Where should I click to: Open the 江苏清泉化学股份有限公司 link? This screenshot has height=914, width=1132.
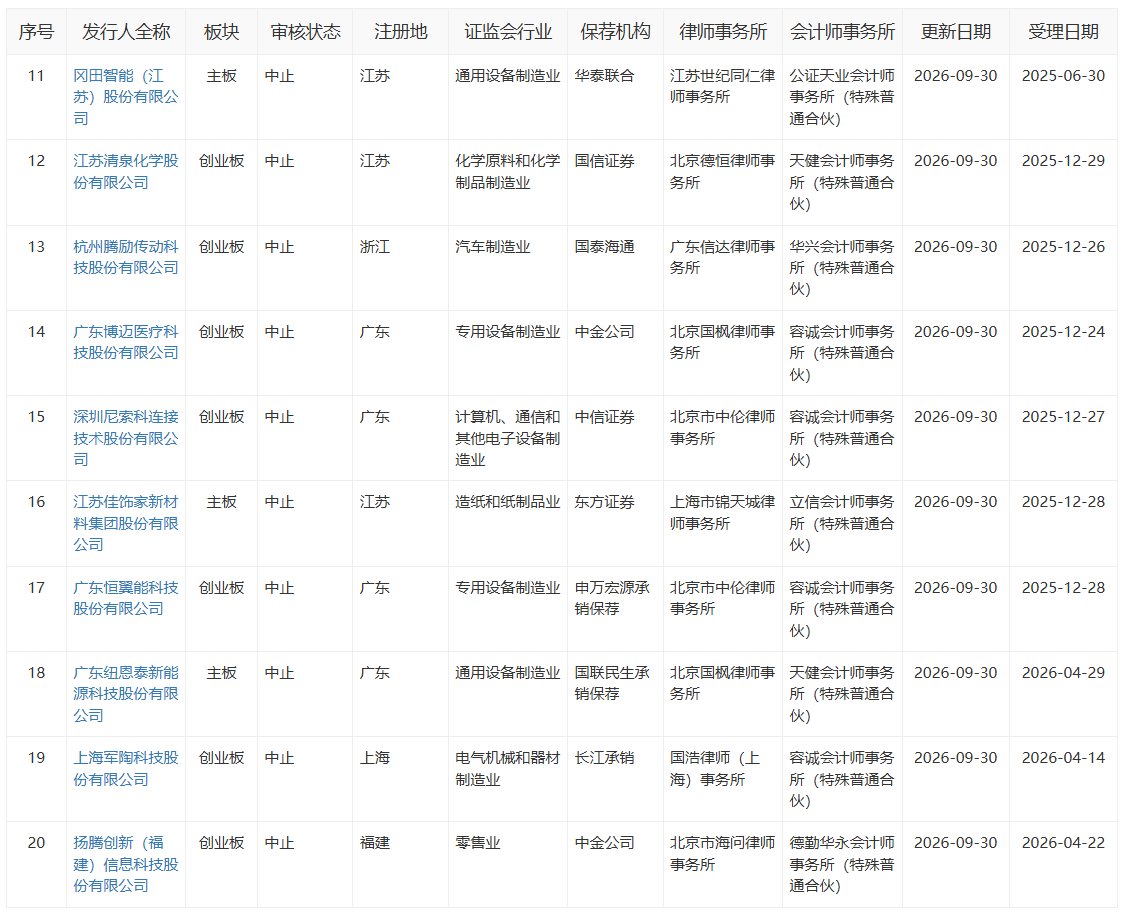[126, 171]
